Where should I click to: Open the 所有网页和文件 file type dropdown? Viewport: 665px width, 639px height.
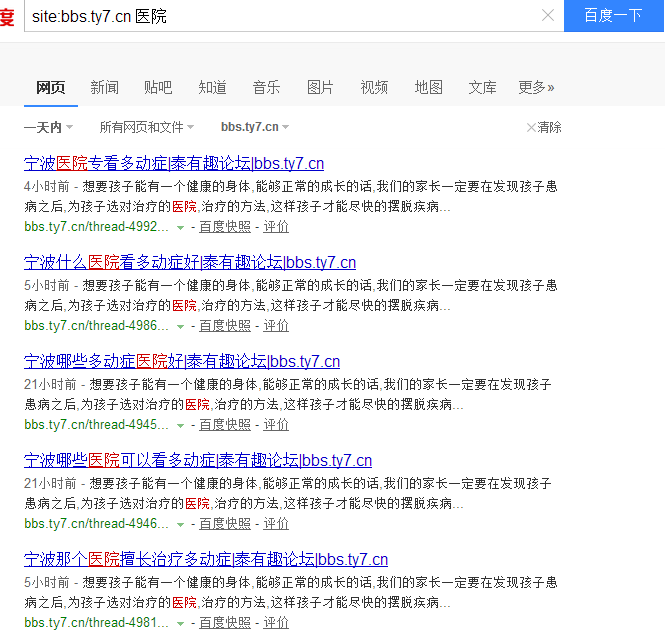point(147,127)
